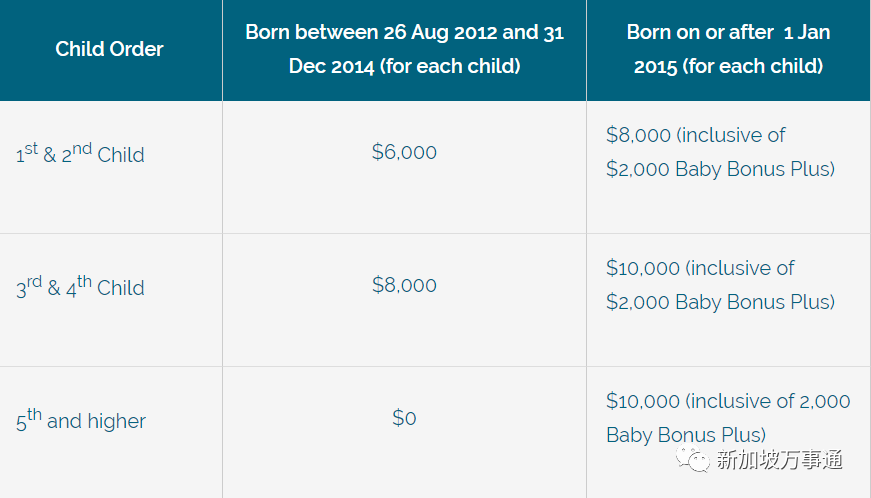Select the 5th and higher row label
Screen dimensions: 871x498
click(x=80, y=420)
